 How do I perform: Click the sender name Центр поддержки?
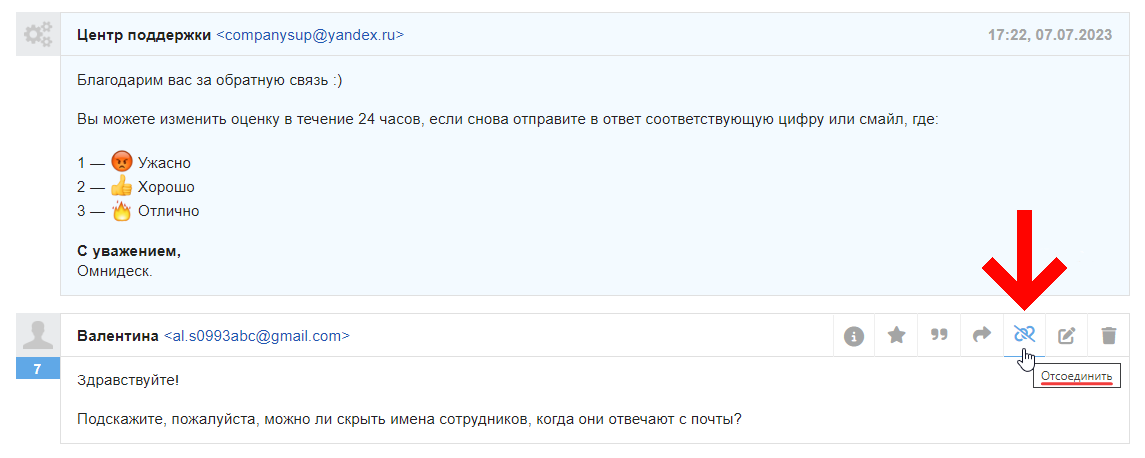(x=144, y=35)
